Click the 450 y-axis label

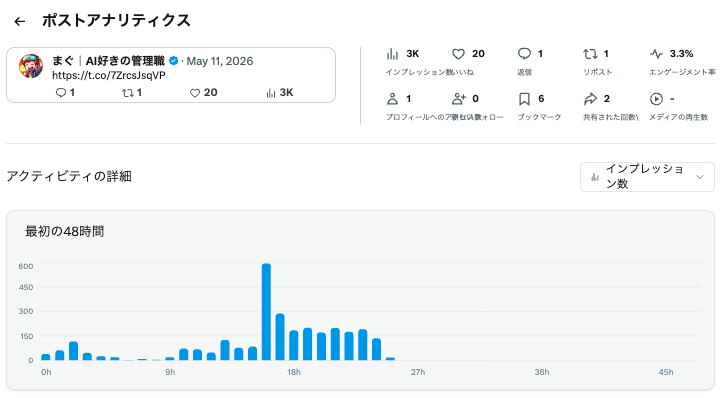(26, 287)
